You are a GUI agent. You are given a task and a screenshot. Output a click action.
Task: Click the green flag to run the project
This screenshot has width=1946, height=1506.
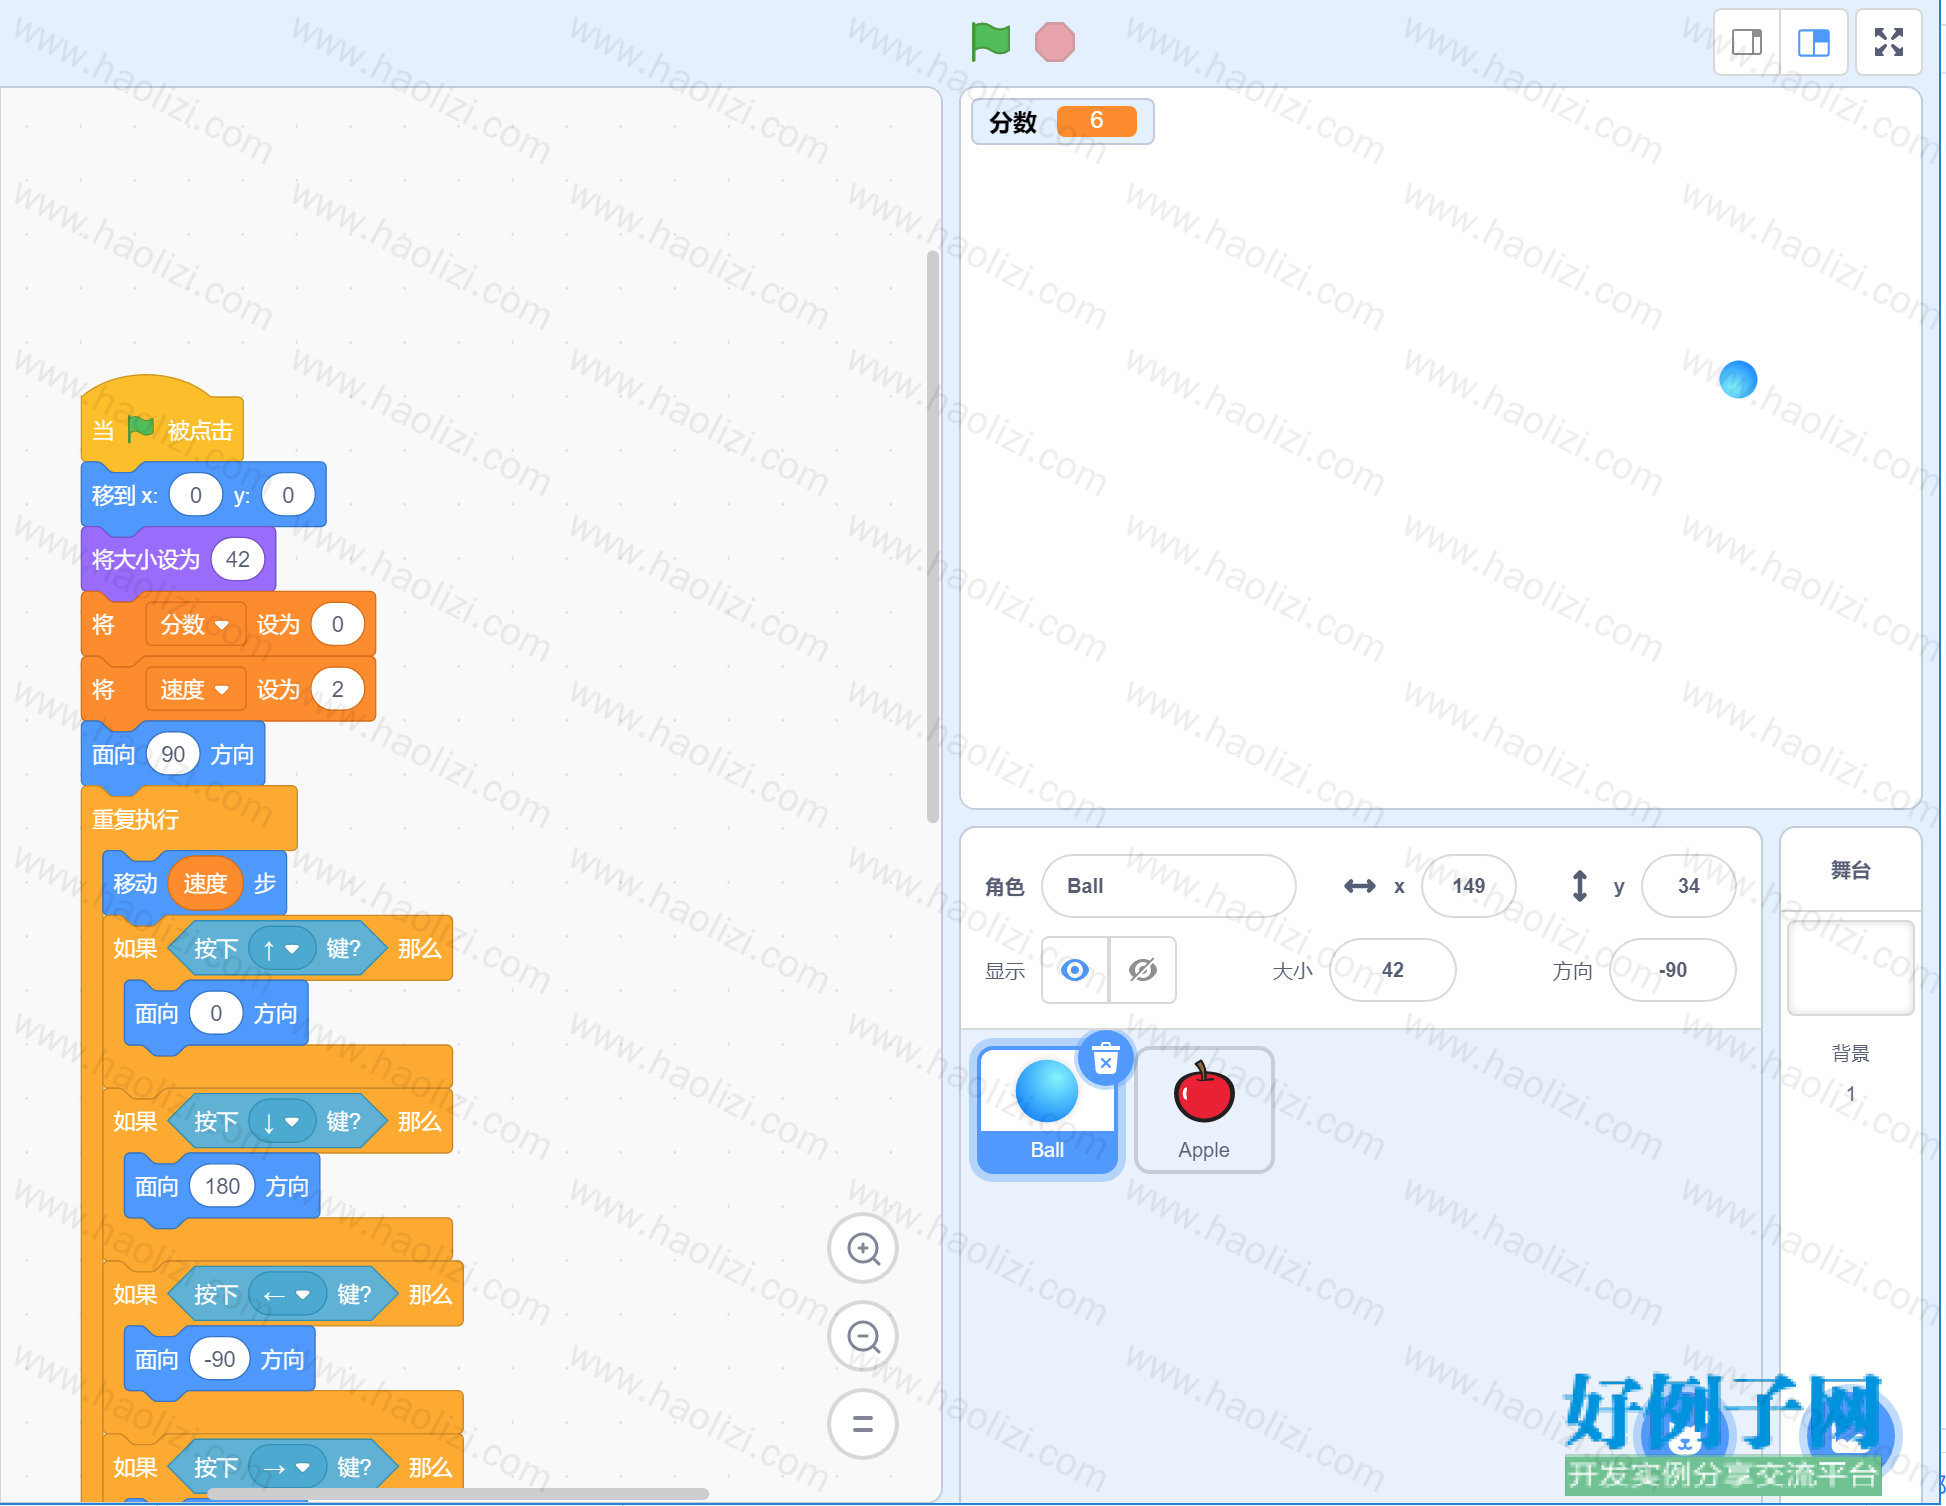pos(990,42)
